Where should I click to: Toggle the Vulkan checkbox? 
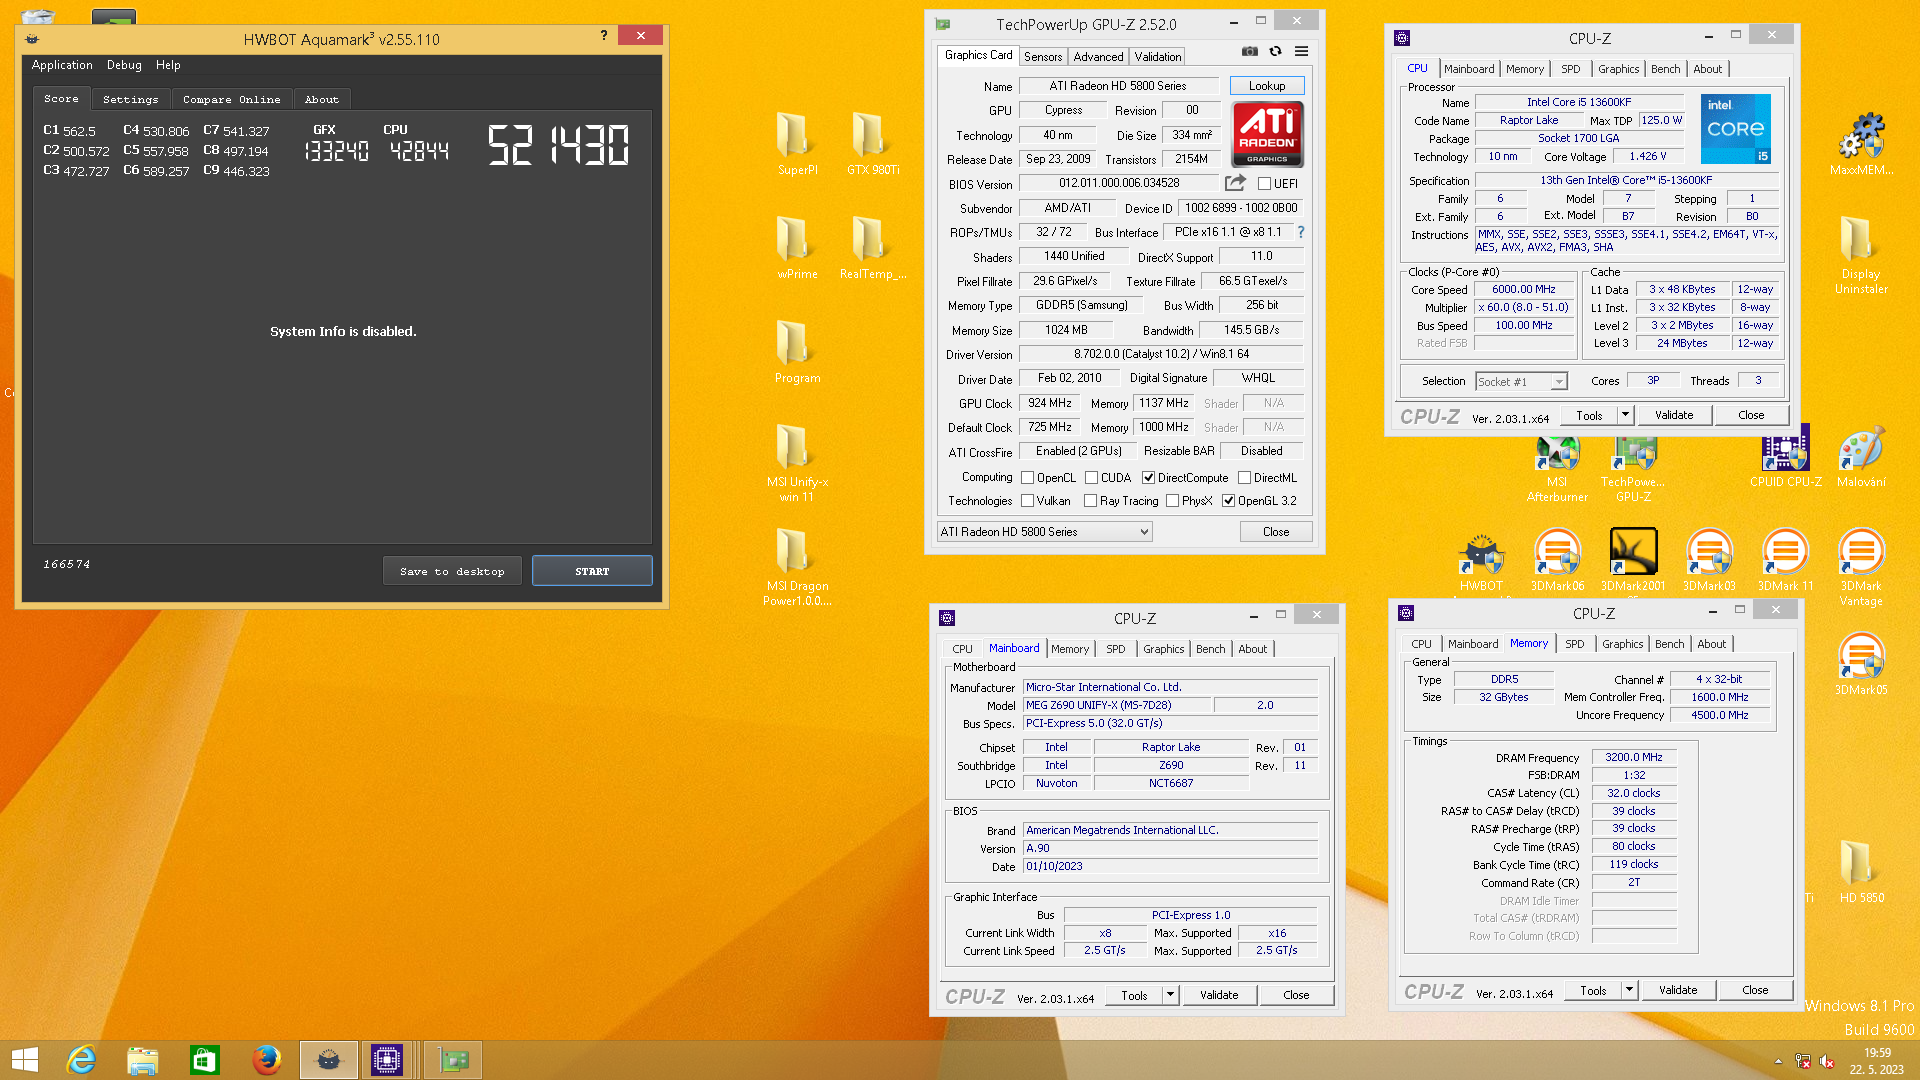(1027, 501)
